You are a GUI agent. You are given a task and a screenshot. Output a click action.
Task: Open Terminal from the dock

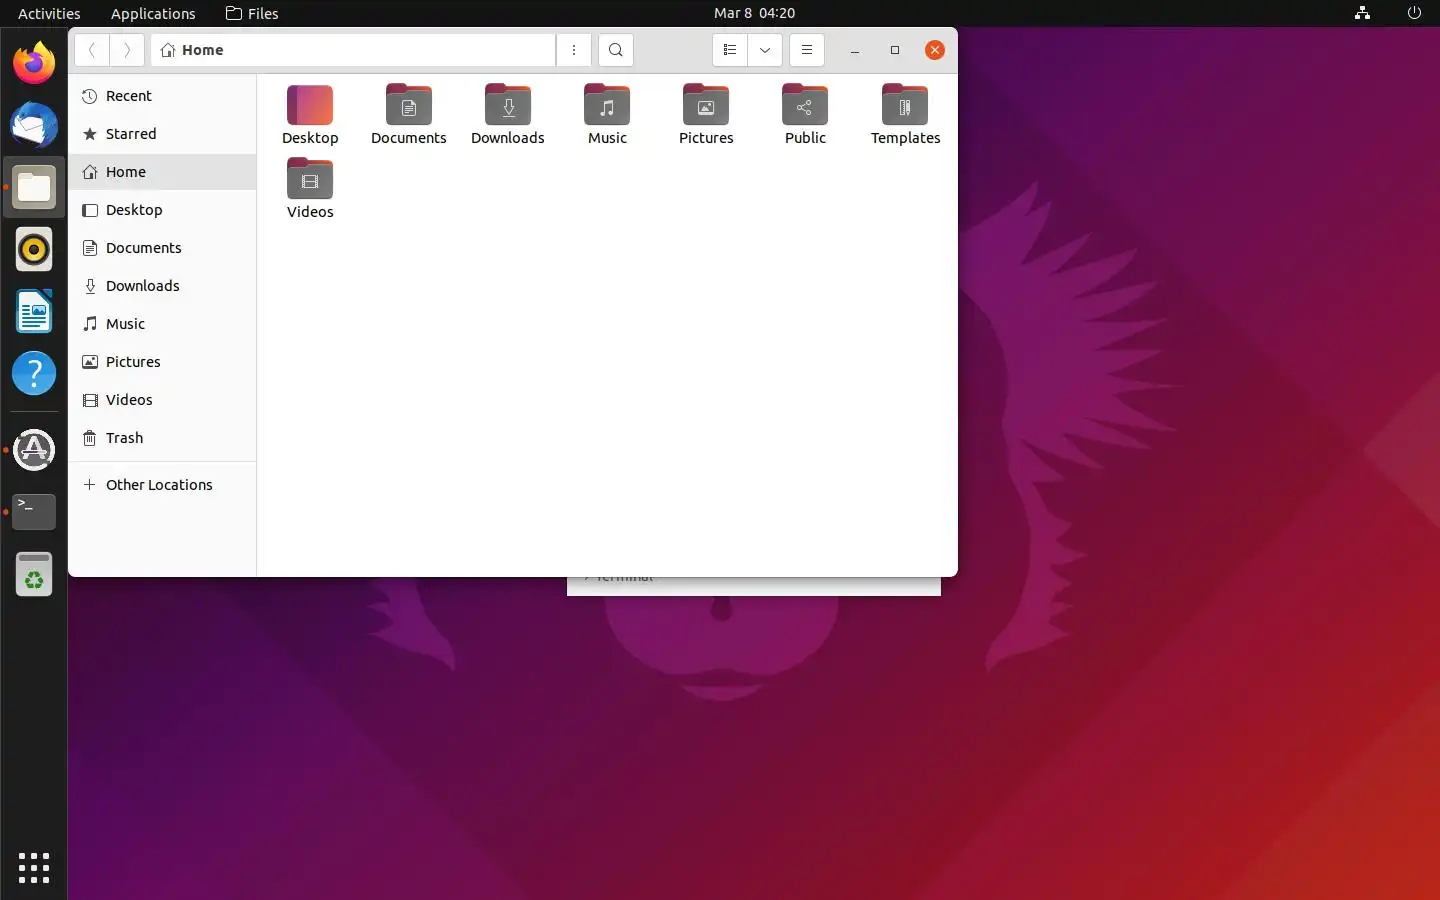coord(34,512)
